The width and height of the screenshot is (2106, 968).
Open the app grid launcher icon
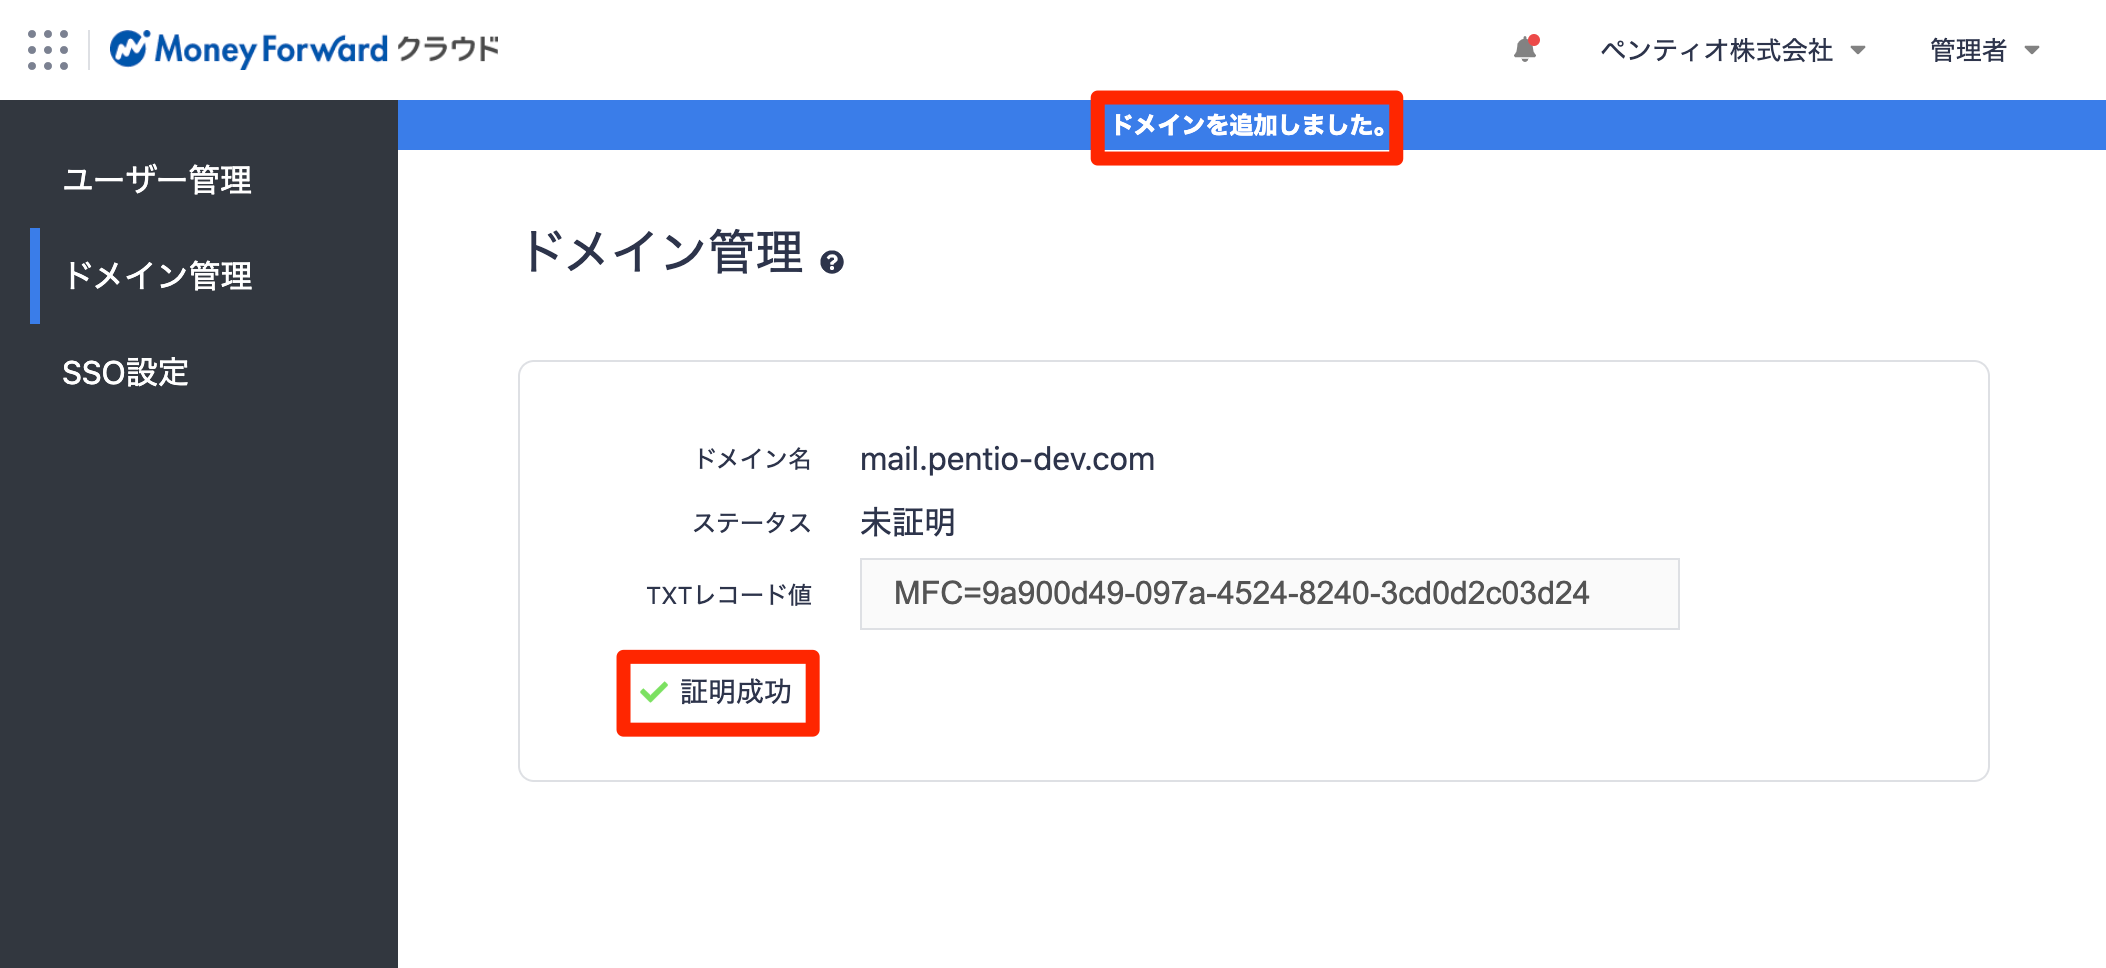click(48, 50)
